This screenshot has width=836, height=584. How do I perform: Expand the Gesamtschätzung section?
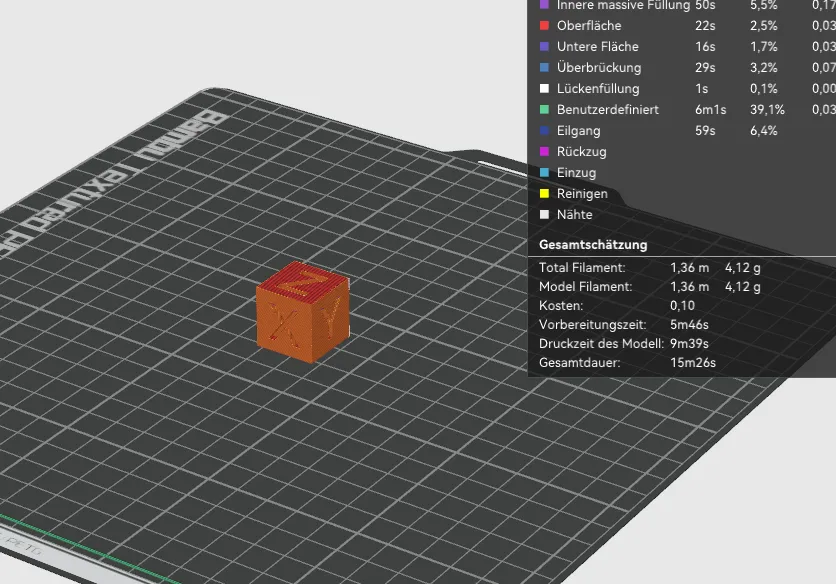pos(592,244)
